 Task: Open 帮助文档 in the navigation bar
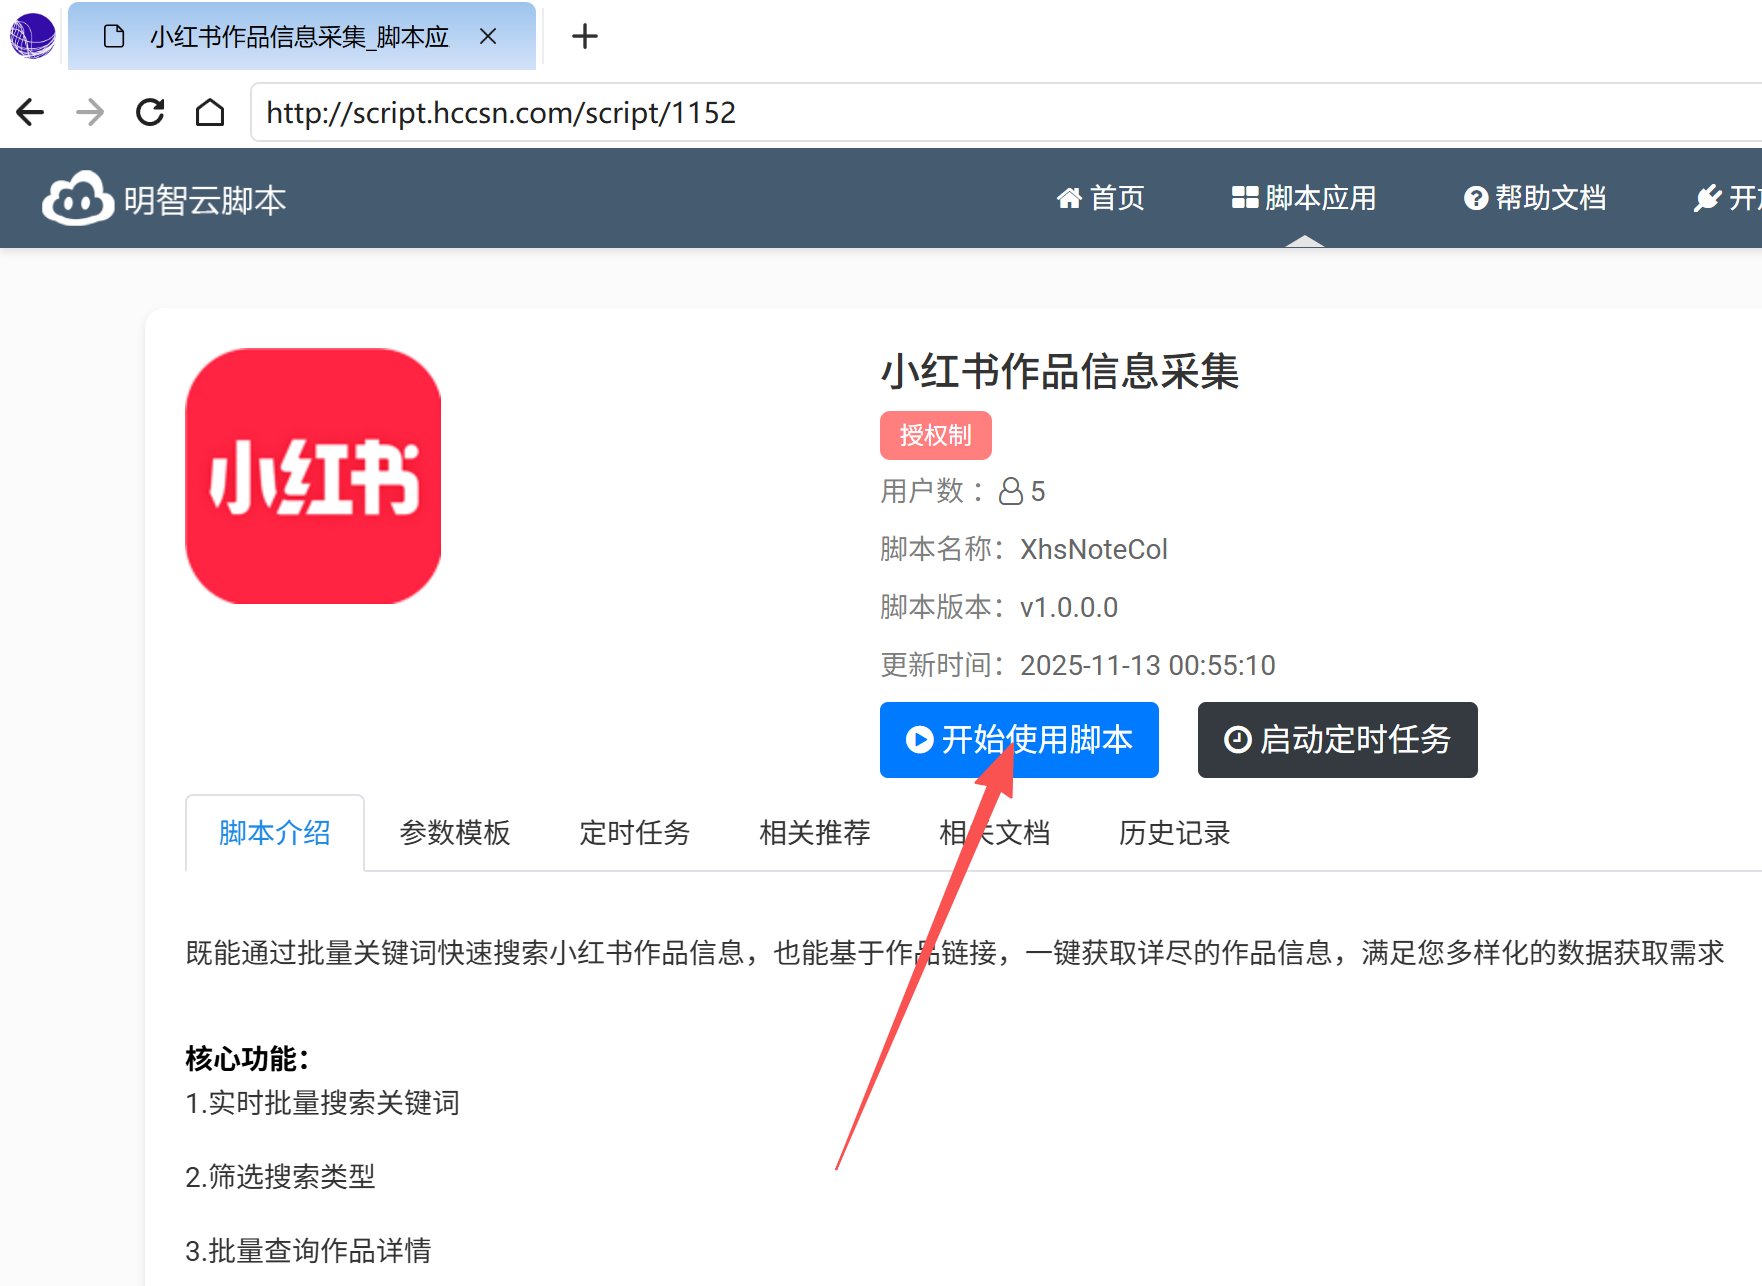point(1535,198)
